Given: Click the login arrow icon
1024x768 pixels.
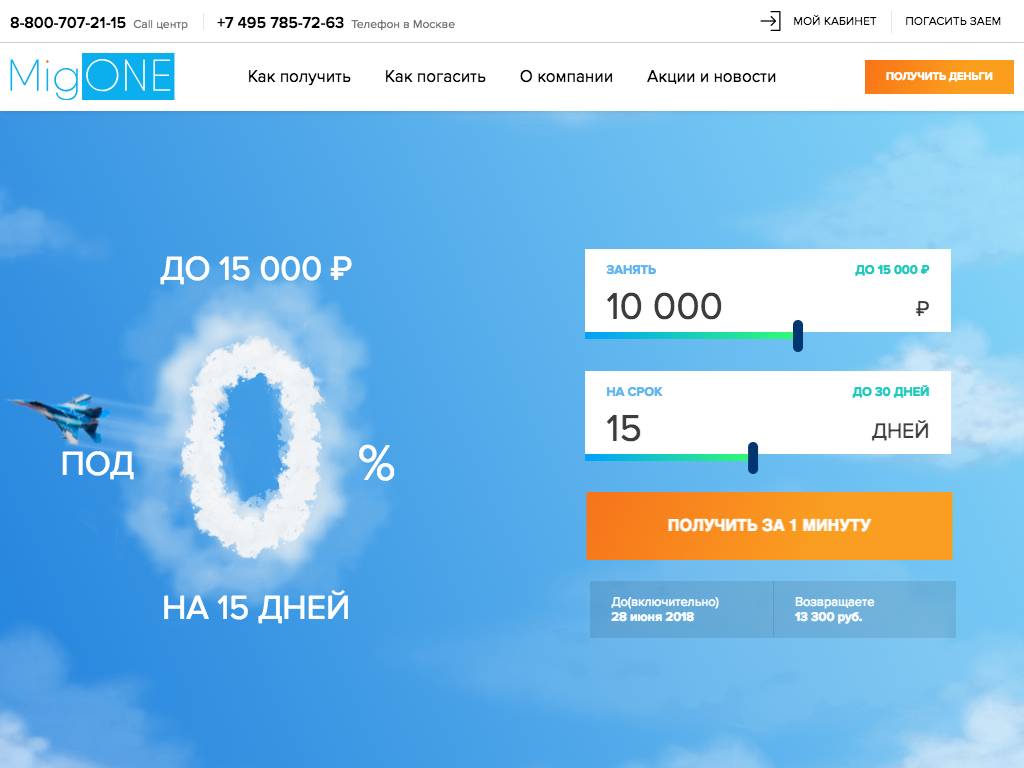Looking at the screenshot, I should pos(770,21).
